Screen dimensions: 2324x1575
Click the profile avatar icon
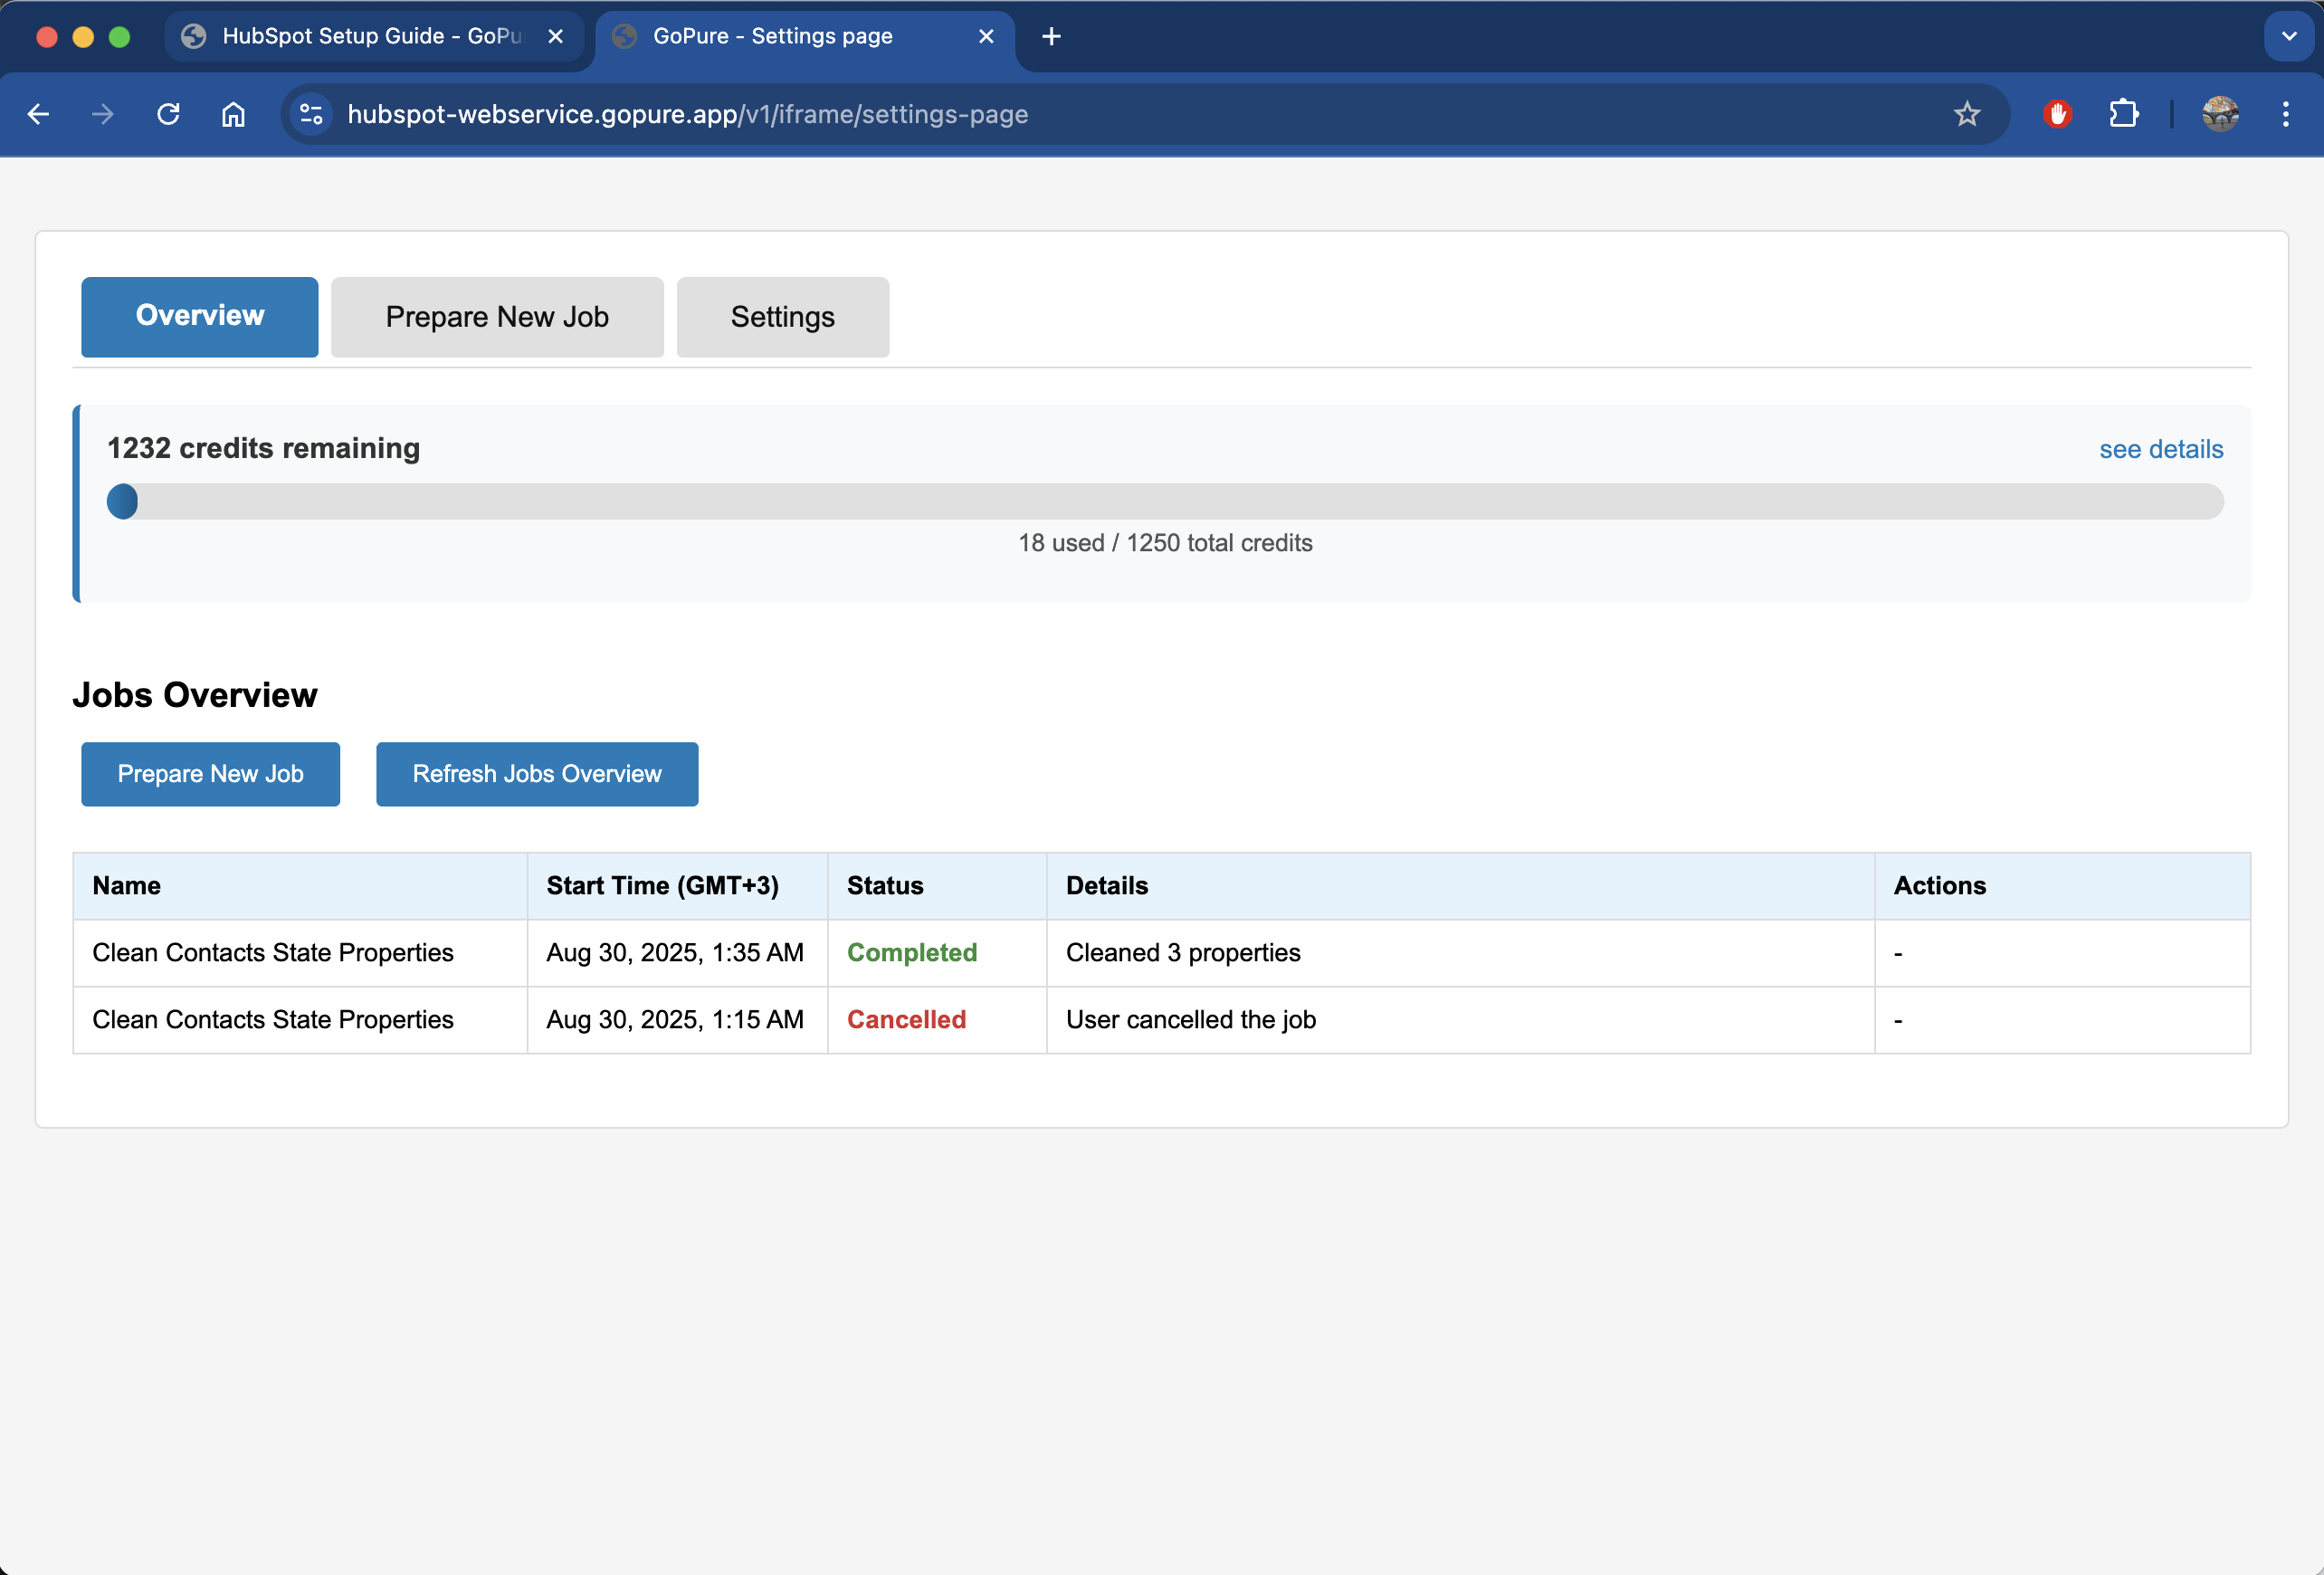tap(2219, 114)
